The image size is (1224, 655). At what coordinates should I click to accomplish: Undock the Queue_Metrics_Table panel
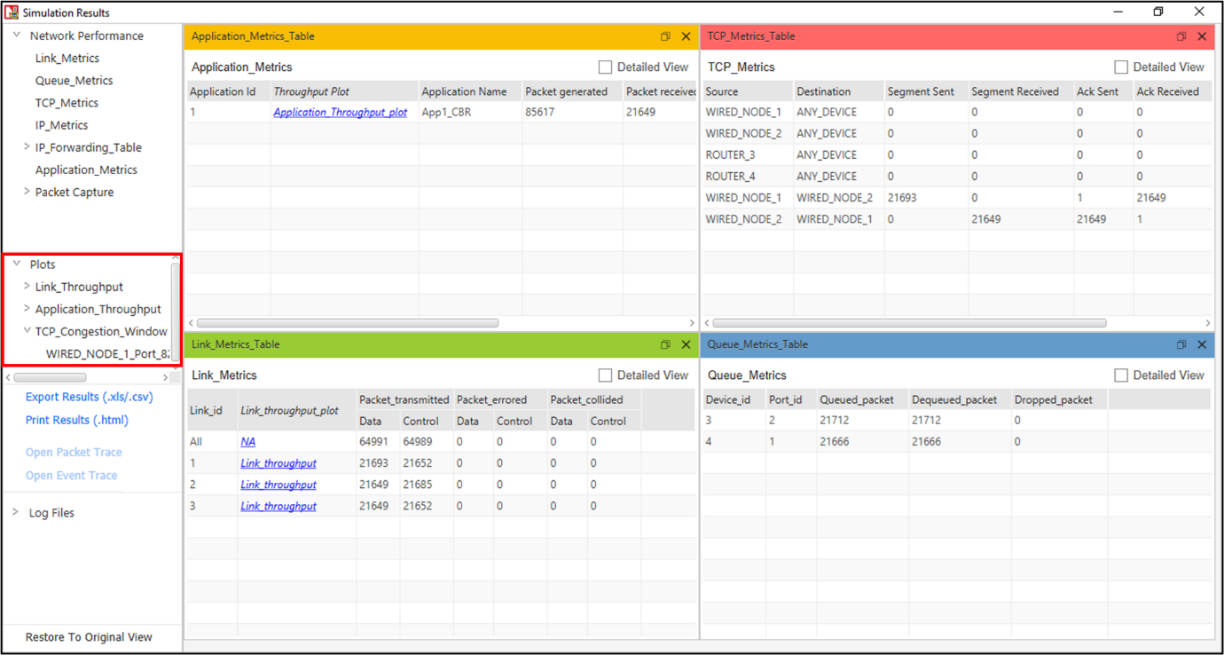click(1181, 345)
